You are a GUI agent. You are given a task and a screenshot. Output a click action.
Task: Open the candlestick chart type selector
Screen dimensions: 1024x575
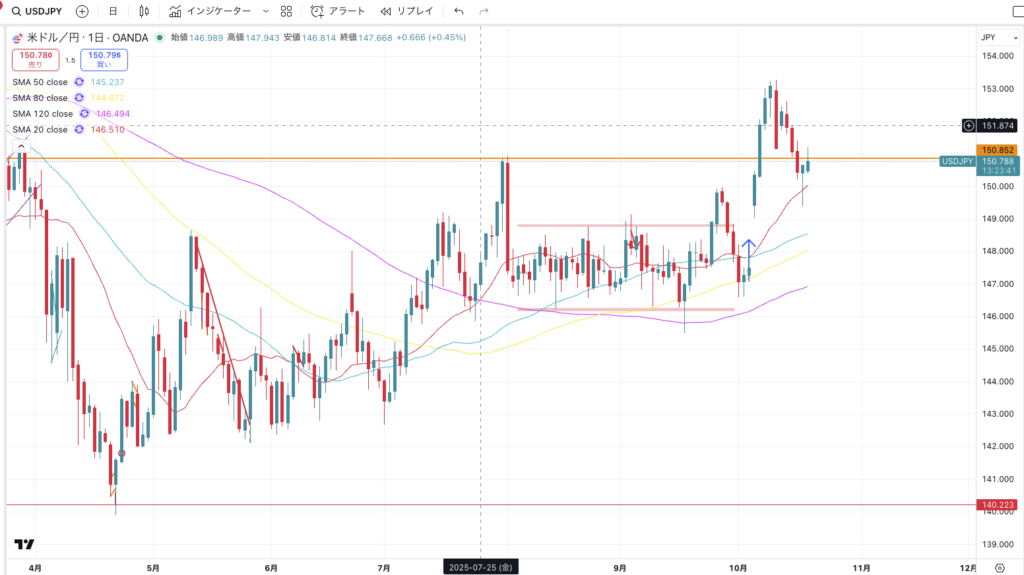click(145, 11)
